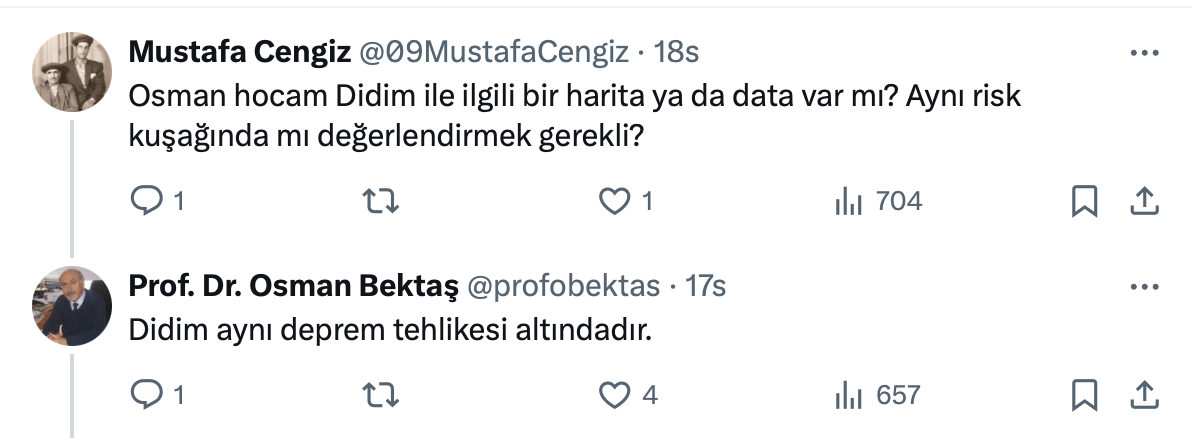The height and width of the screenshot is (446, 1192).
Task: Bookmark Osman Bektaş's reply
Action: point(1084,395)
